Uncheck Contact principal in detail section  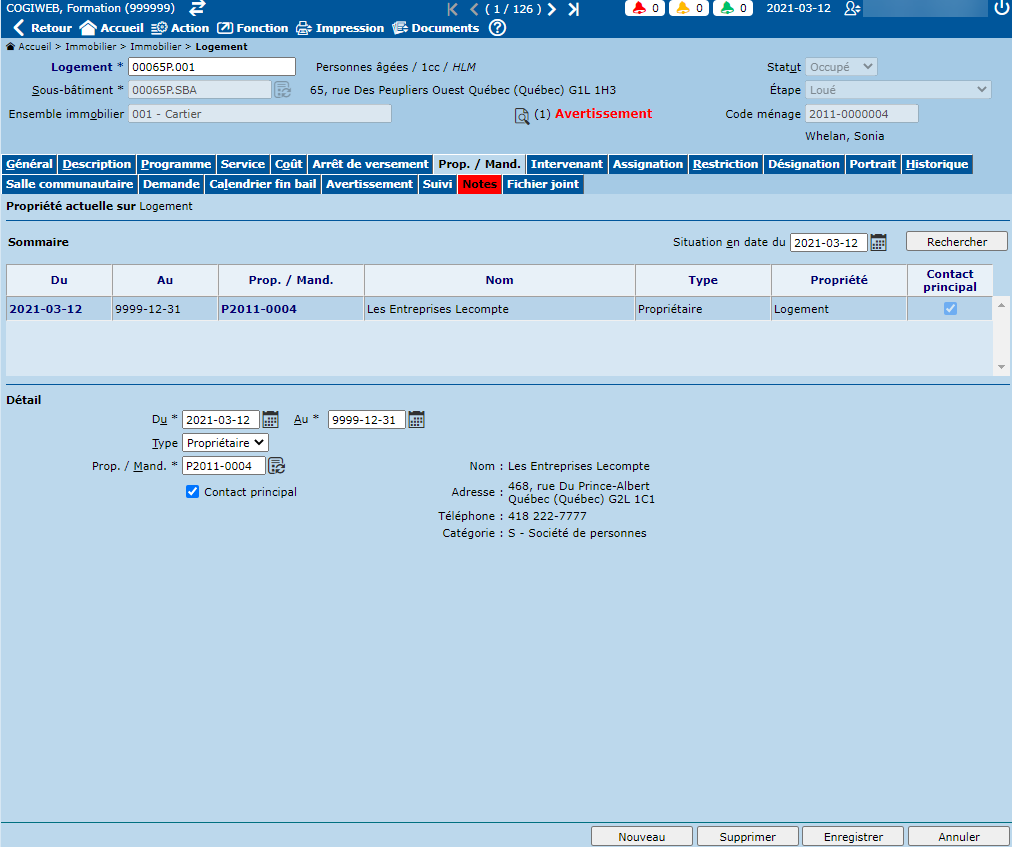pos(193,492)
